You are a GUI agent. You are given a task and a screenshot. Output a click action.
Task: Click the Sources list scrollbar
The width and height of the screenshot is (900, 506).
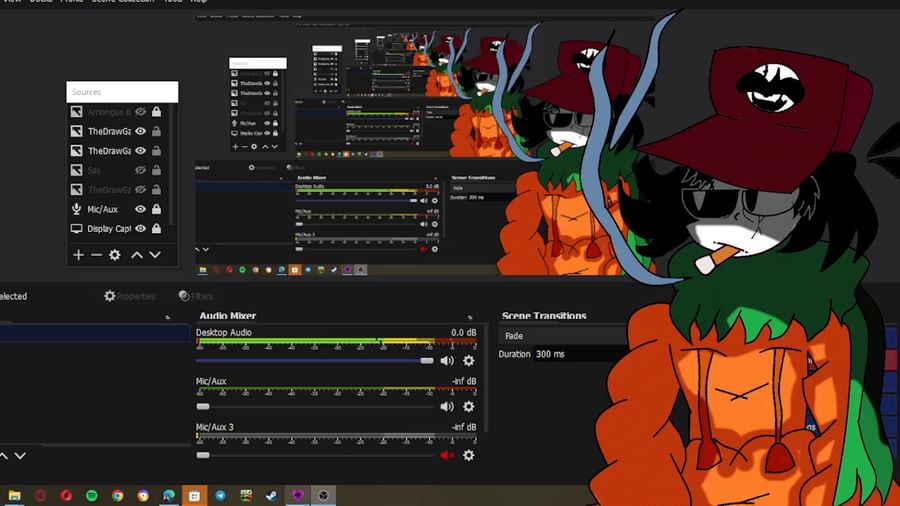tap(172, 165)
